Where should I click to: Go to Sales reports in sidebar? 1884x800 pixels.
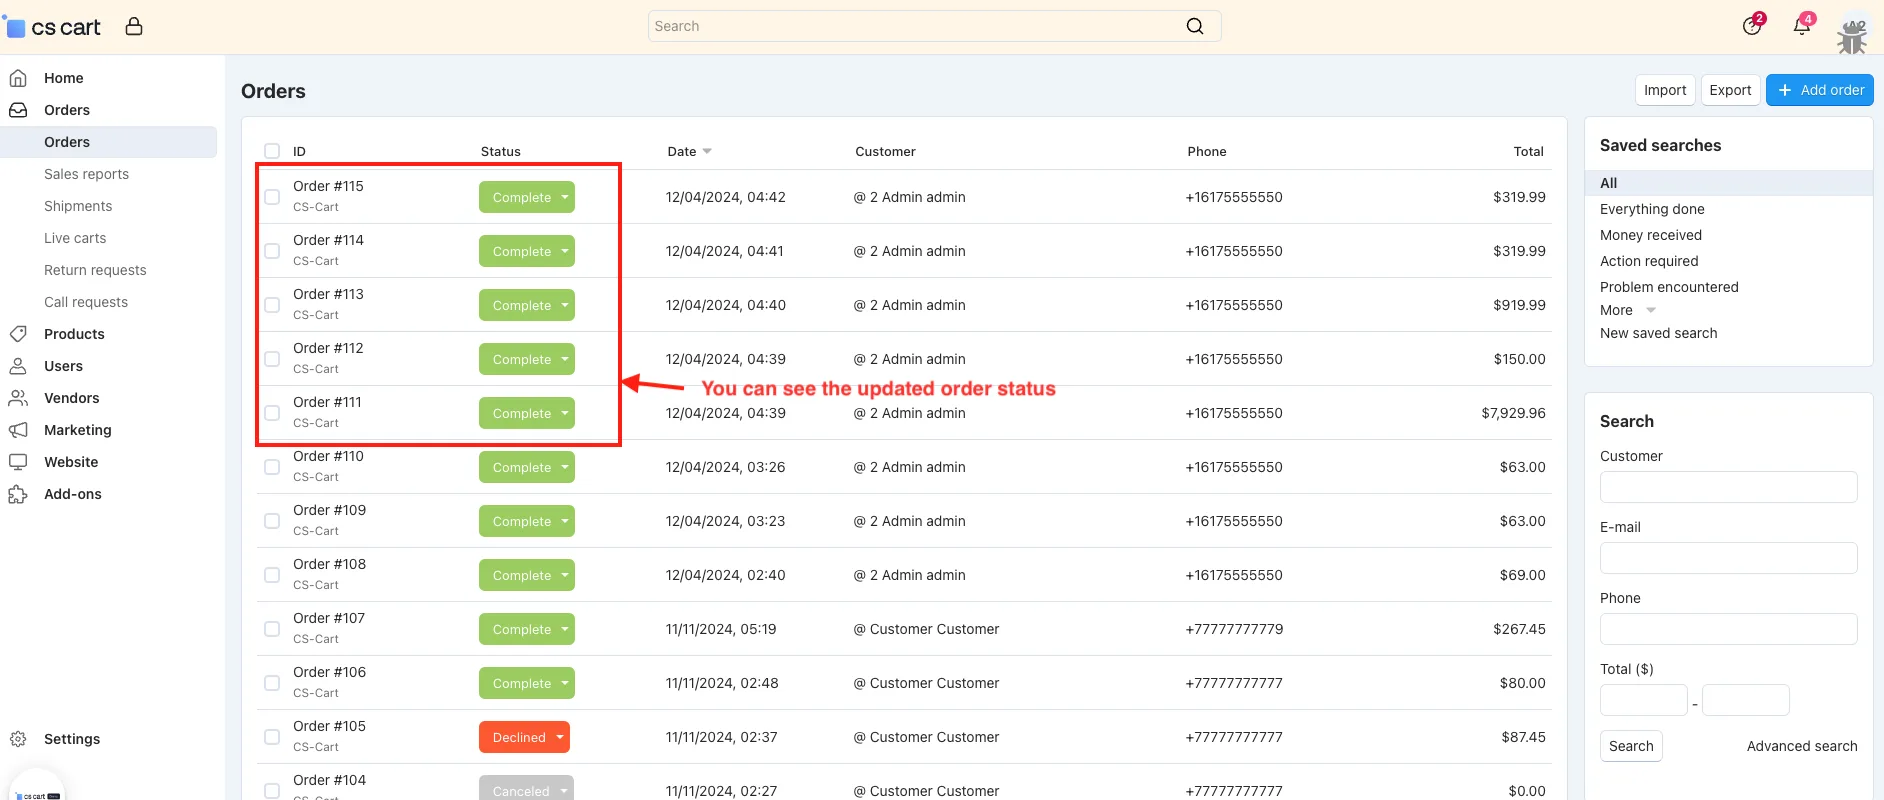86,174
